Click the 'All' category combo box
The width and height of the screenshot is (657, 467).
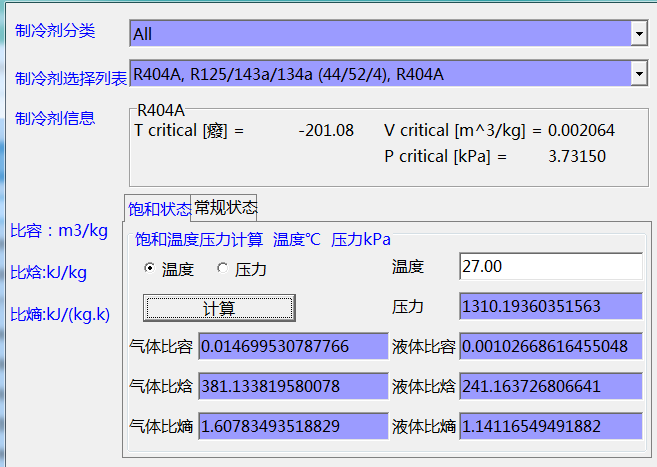380,34
